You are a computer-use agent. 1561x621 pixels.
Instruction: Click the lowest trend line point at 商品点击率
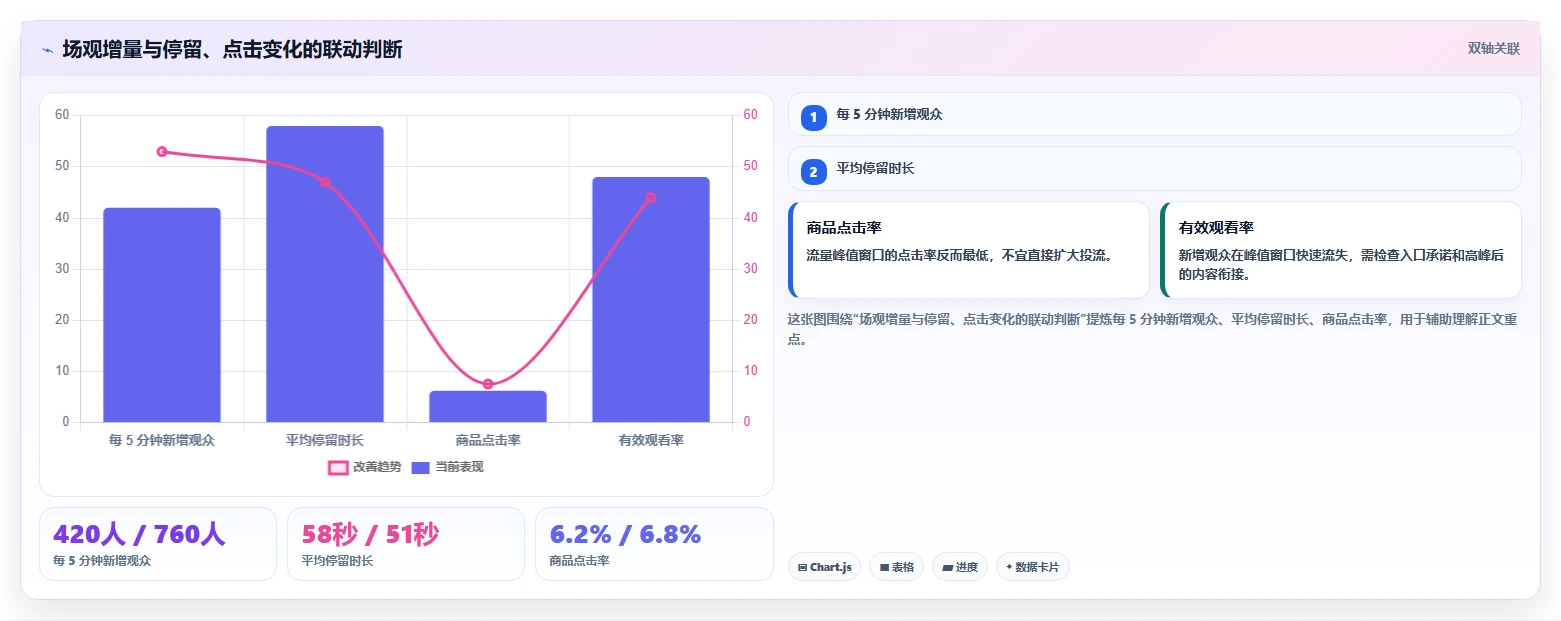(x=488, y=384)
